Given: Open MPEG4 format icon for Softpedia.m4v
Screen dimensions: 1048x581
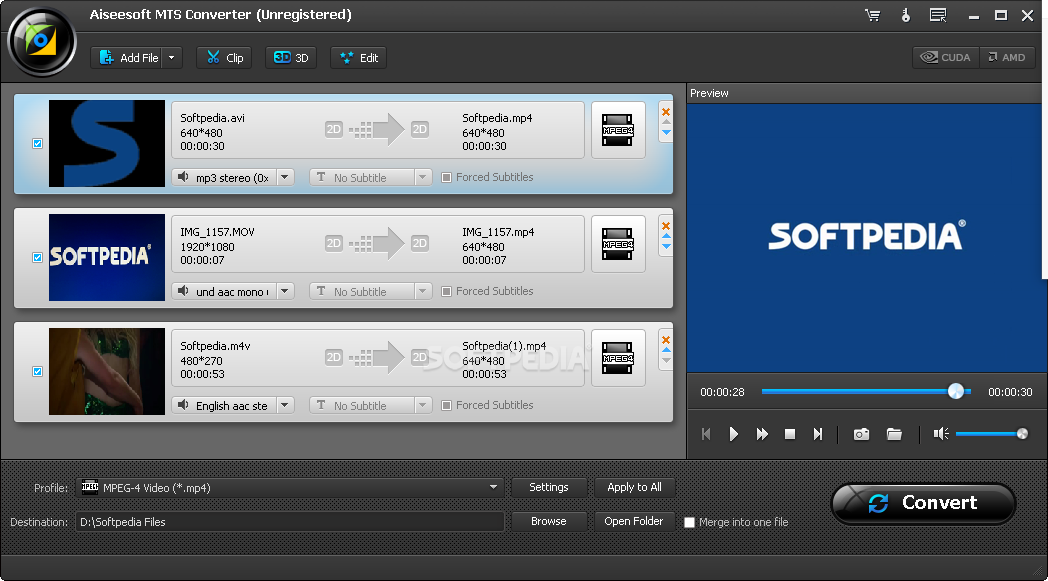Looking at the screenshot, I should pos(618,358).
